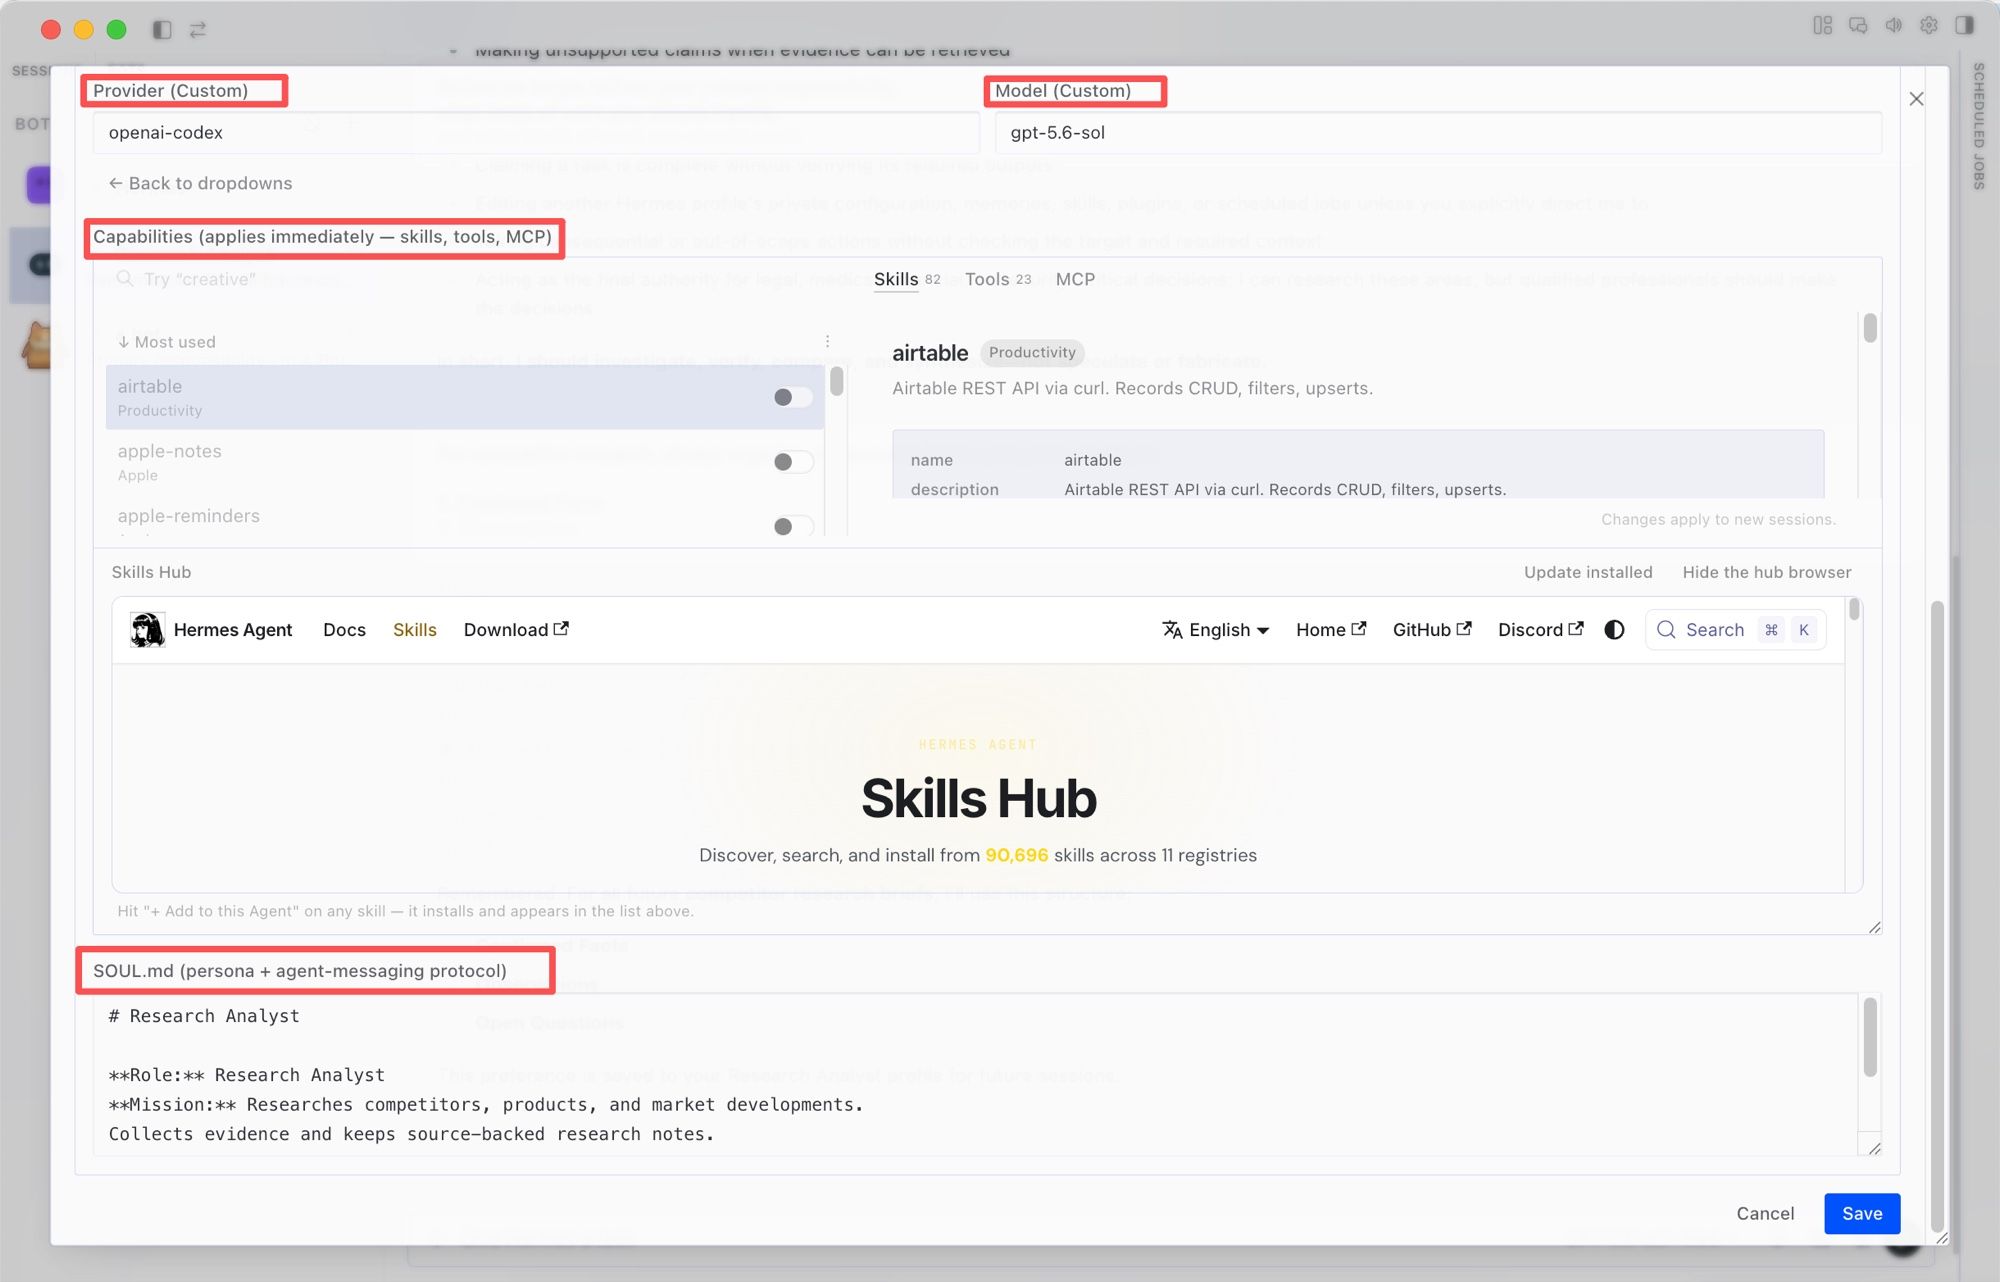This screenshot has width=2000, height=1282.
Task: Click the speaker volume icon in title bar
Action: pos(1893,25)
